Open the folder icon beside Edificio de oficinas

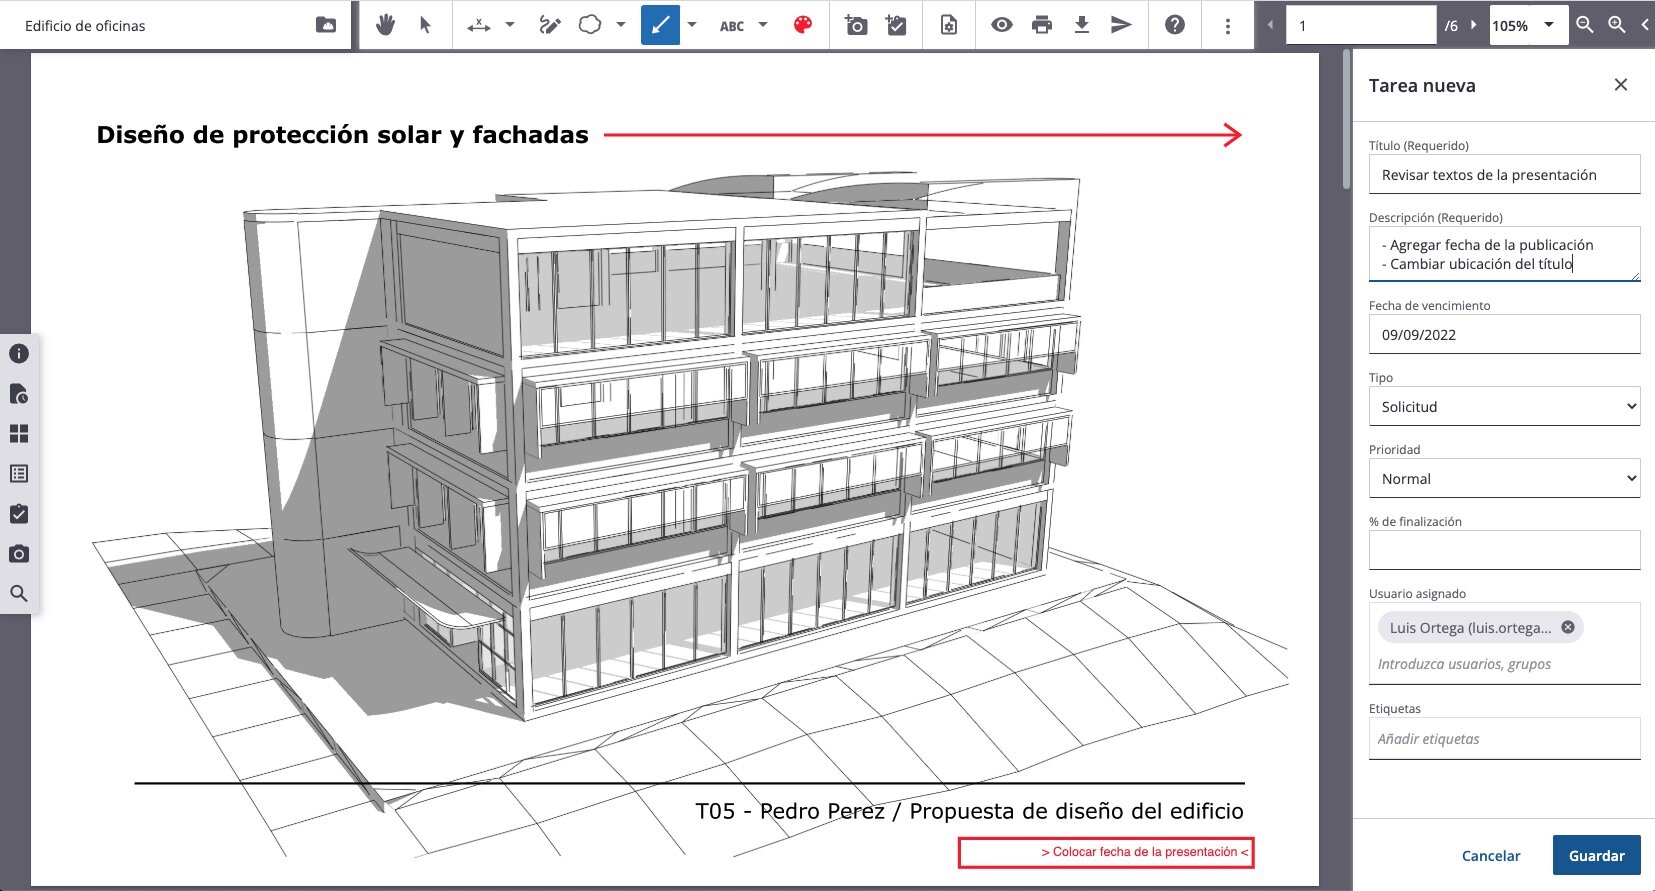[x=326, y=25]
